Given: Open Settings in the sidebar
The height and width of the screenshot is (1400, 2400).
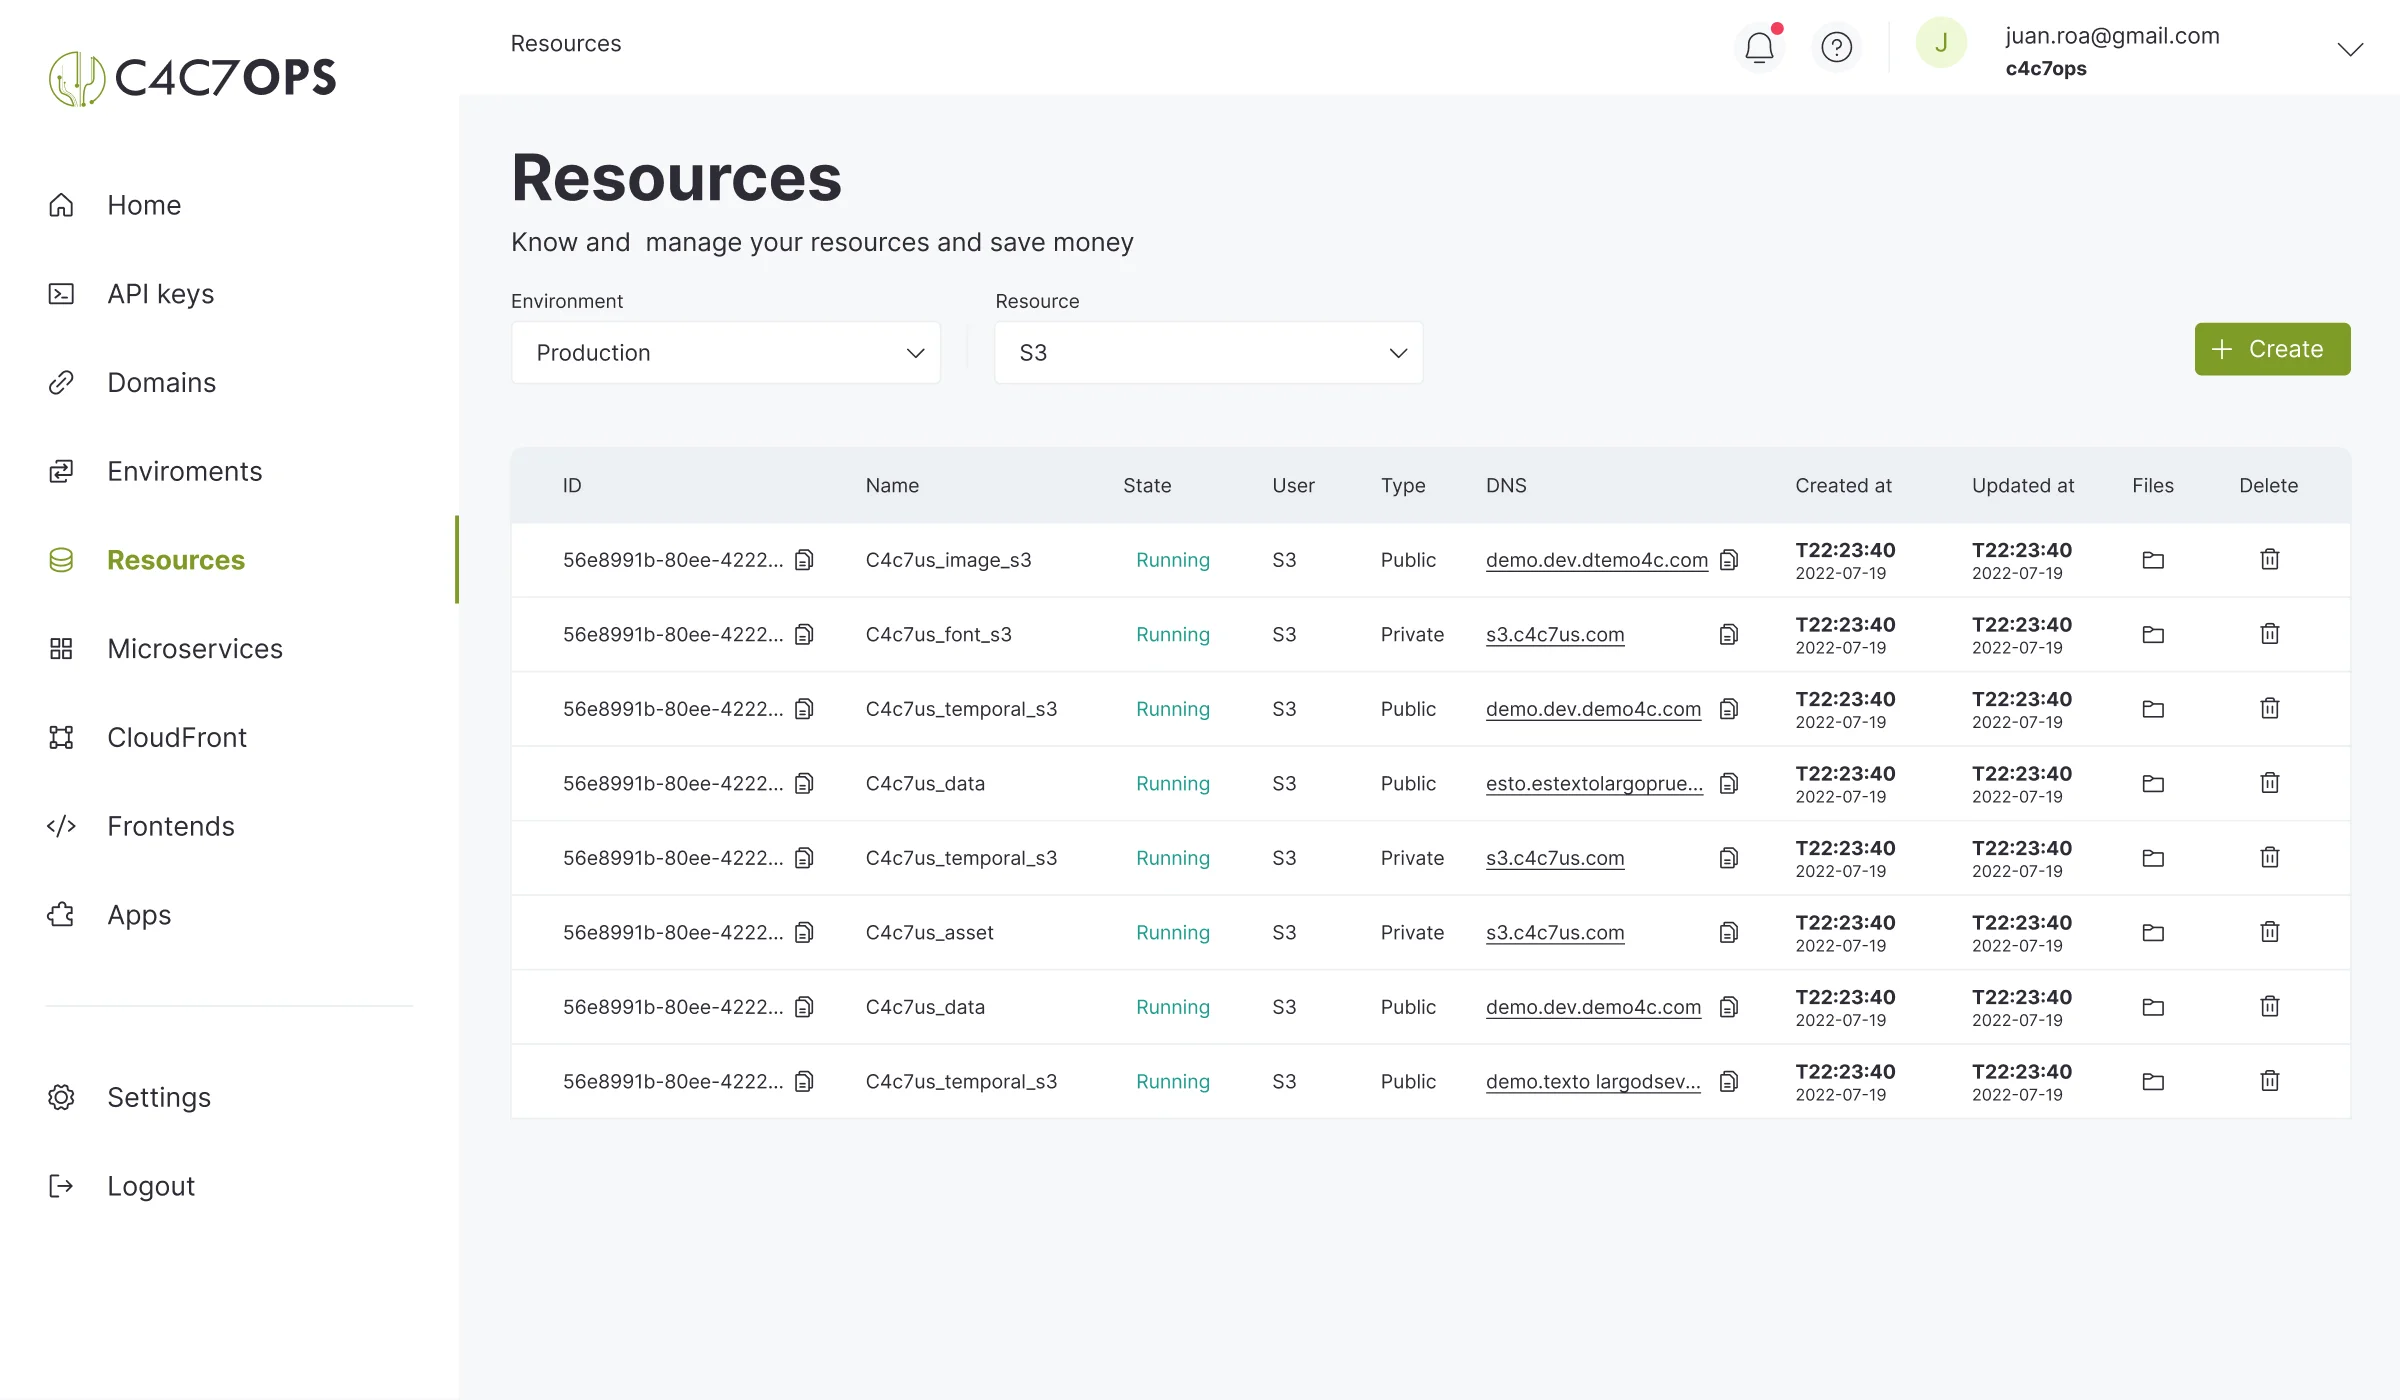Looking at the screenshot, I should (159, 1097).
